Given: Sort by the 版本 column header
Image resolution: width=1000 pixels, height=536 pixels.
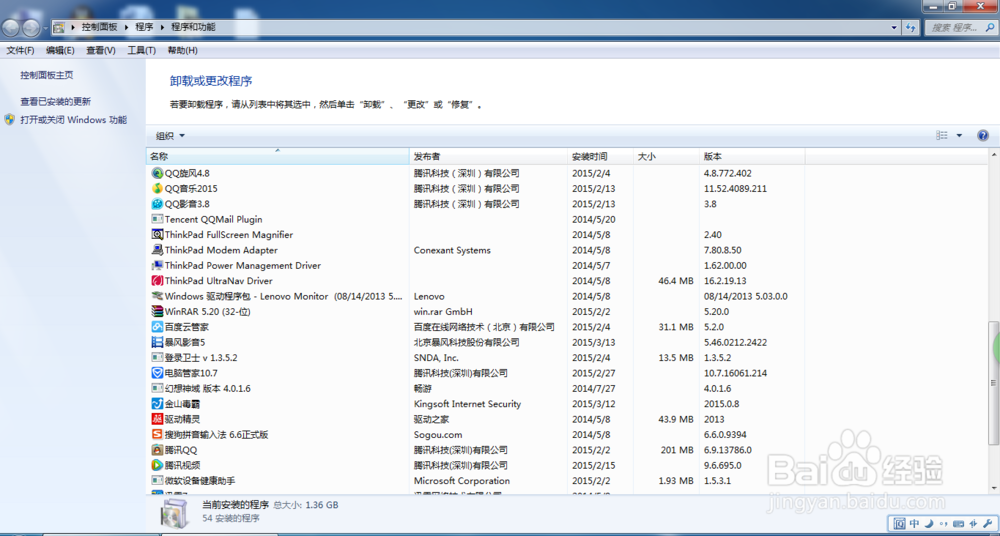Looking at the screenshot, I should tap(752, 156).
